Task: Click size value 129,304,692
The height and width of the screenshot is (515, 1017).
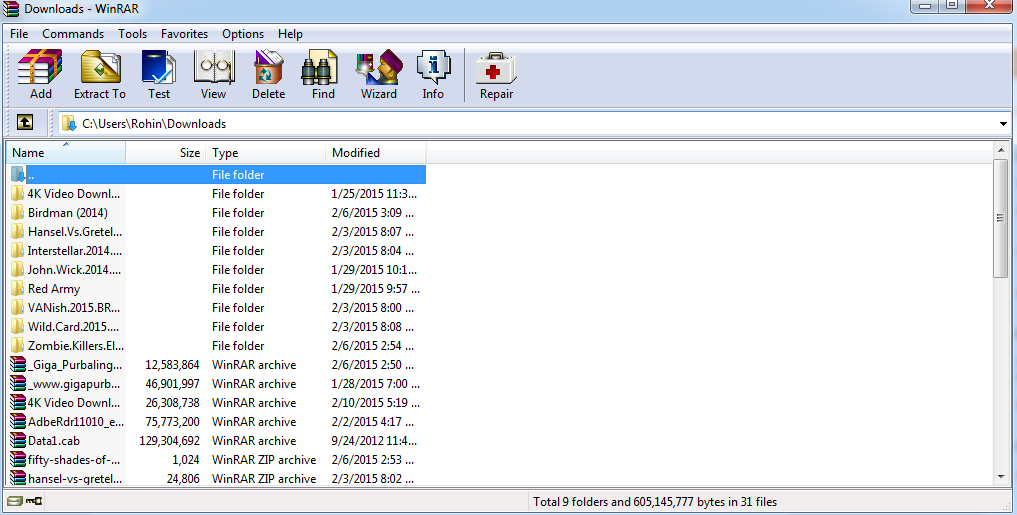Action: tap(169, 440)
